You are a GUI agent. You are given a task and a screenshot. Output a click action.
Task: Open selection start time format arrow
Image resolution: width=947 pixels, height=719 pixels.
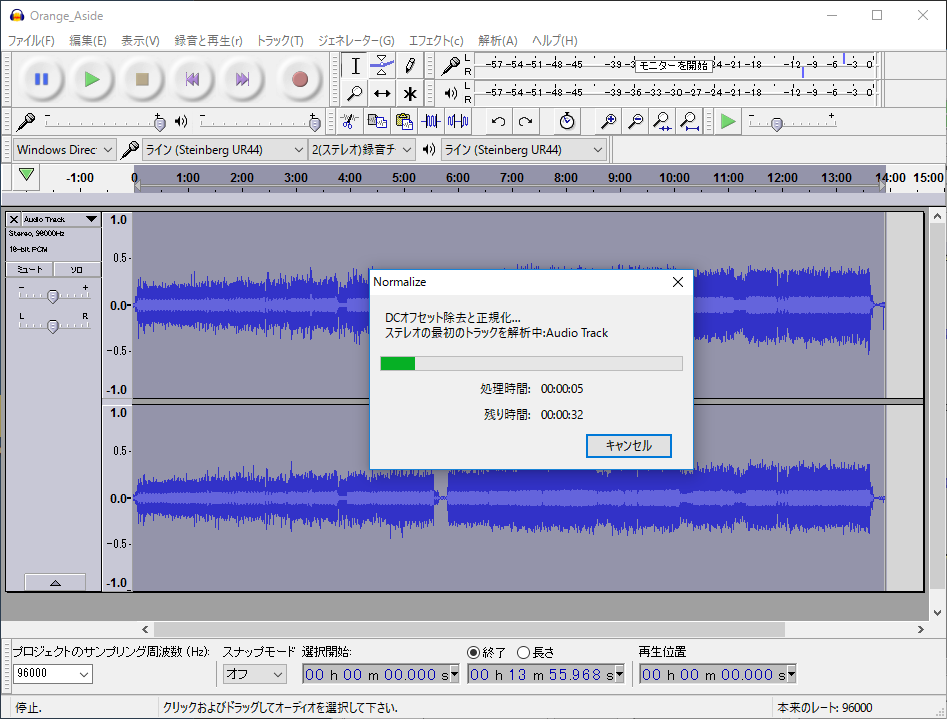[x=454, y=674]
